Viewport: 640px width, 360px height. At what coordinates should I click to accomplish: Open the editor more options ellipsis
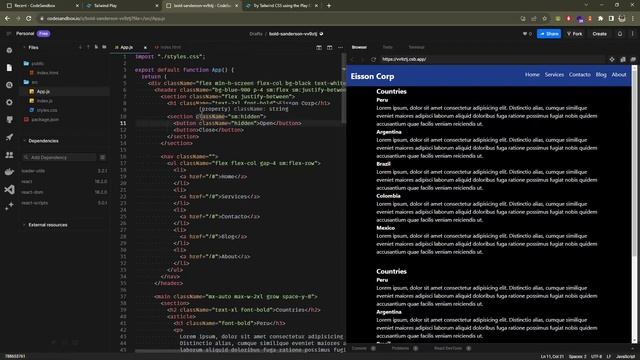[x=340, y=47]
